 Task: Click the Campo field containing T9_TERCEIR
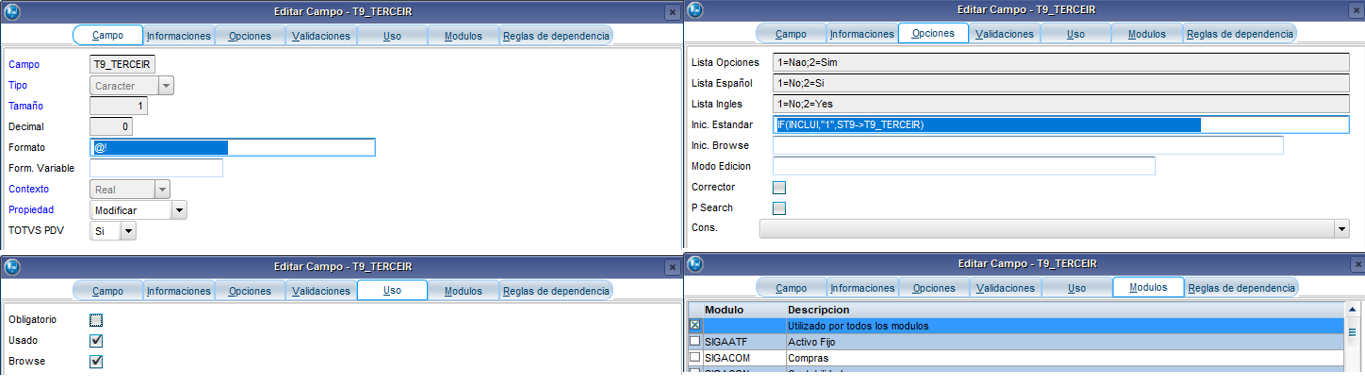pos(122,65)
